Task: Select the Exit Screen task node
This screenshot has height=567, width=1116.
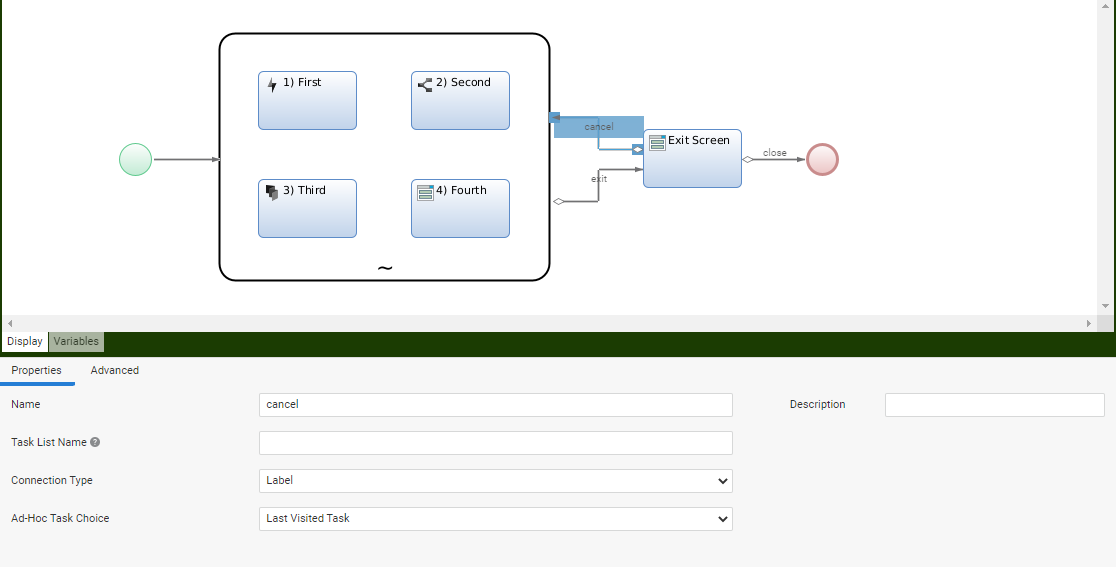Action: click(x=693, y=159)
